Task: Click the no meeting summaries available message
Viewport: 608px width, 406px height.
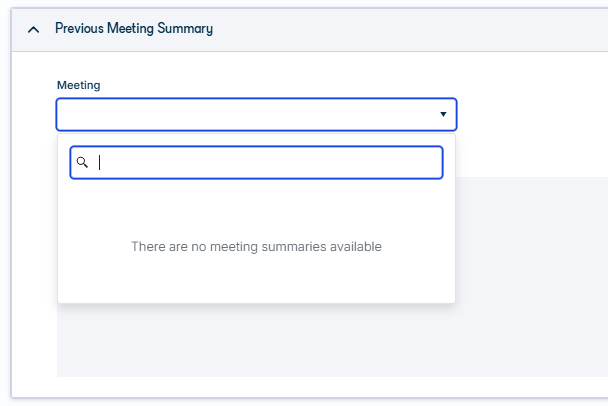Action: (x=256, y=247)
